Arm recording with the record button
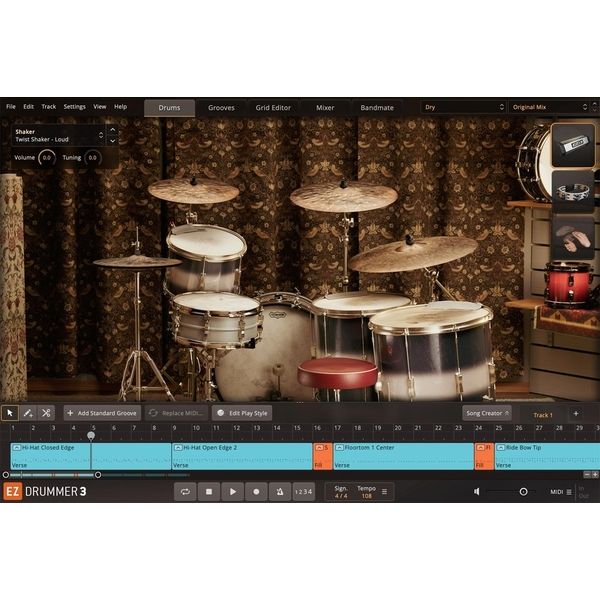The image size is (600, 600). point(256,492)
